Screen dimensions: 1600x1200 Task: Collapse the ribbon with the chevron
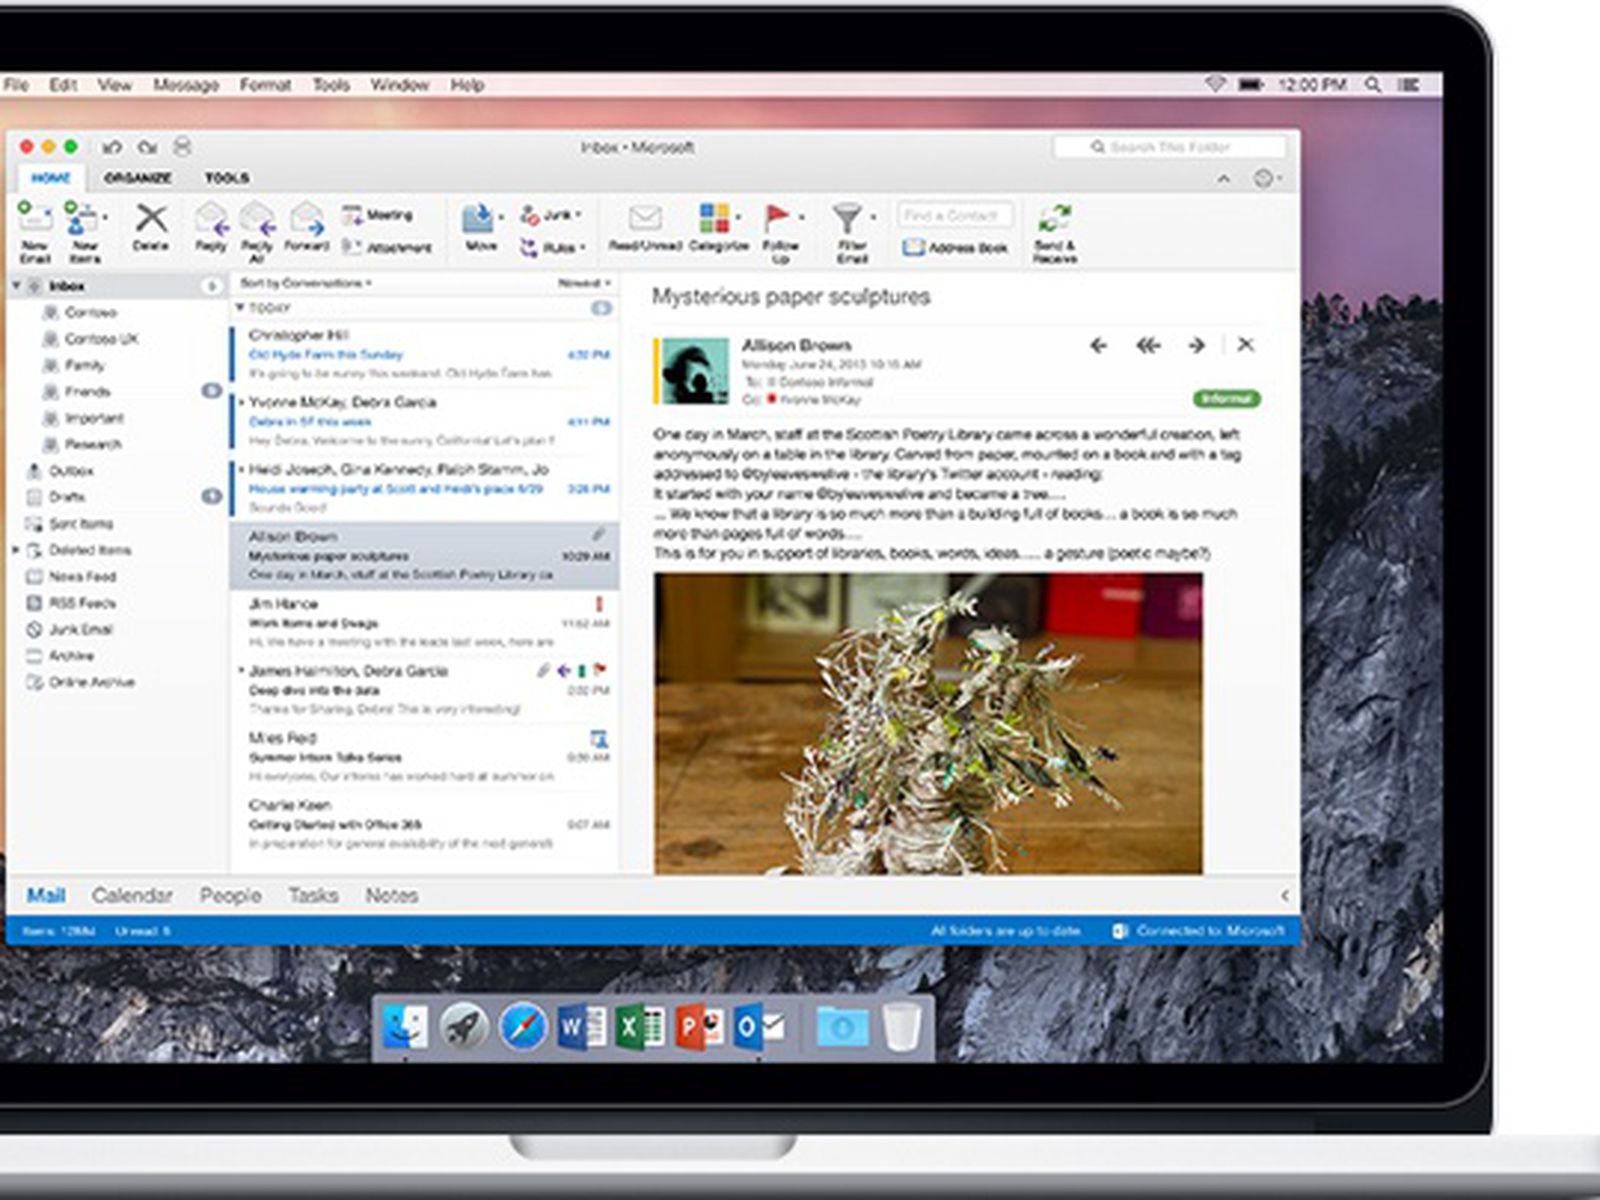(x=1224, y=179)
